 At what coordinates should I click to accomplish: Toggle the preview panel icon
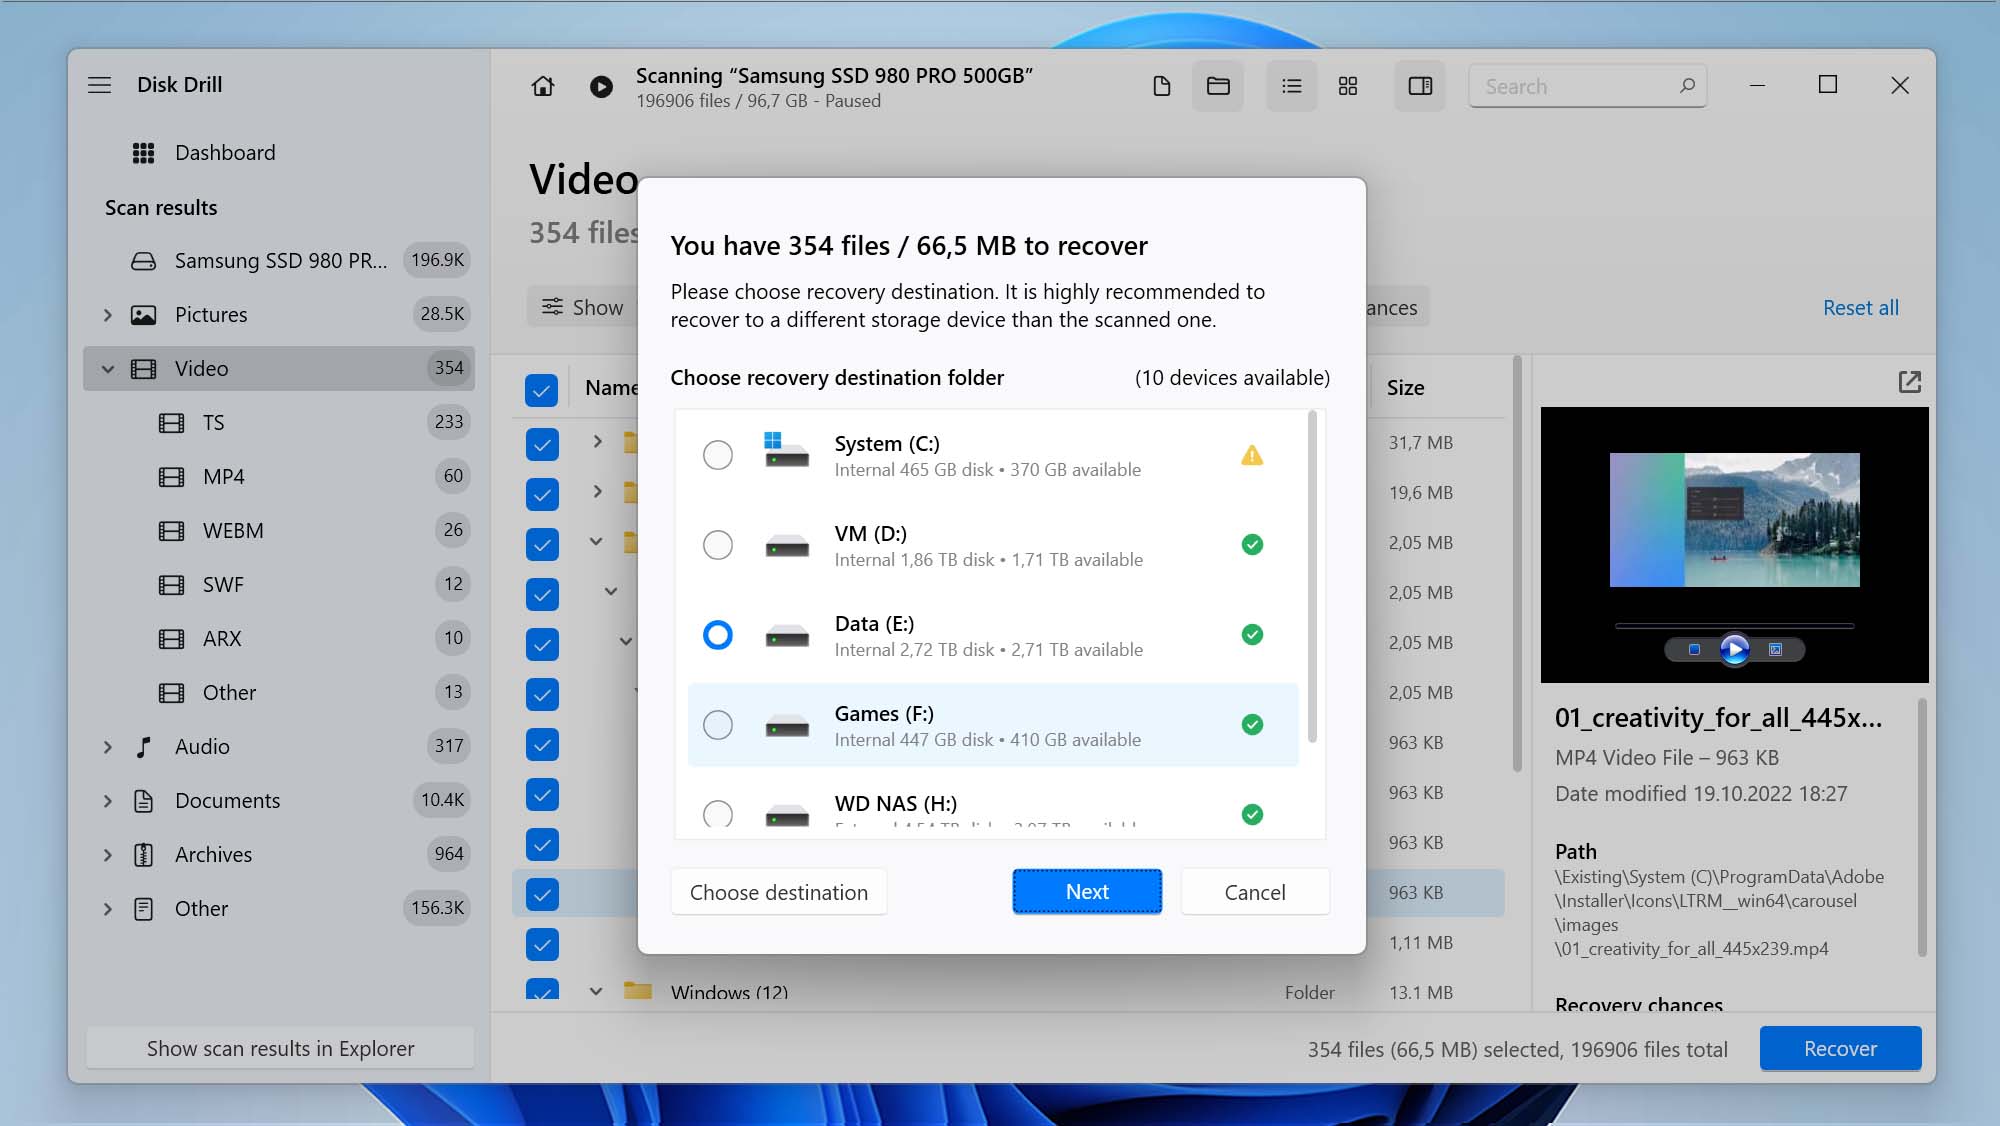[1420, 86]
